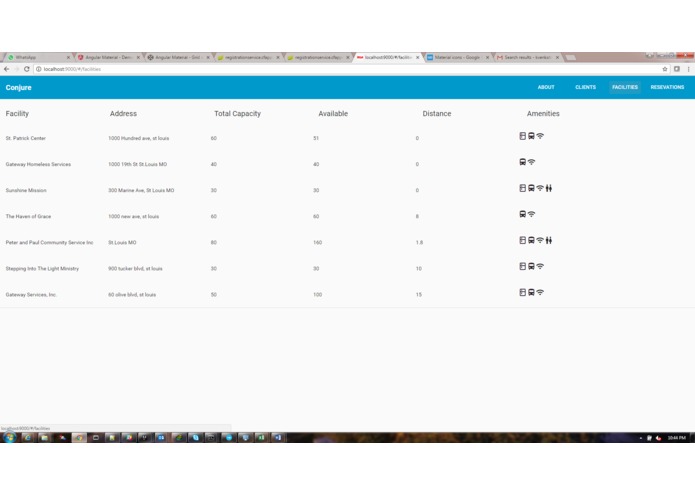This screenshot has width=695, height=494.
Task: Reload the page with the refresh icon
Action: click(27, 69)
